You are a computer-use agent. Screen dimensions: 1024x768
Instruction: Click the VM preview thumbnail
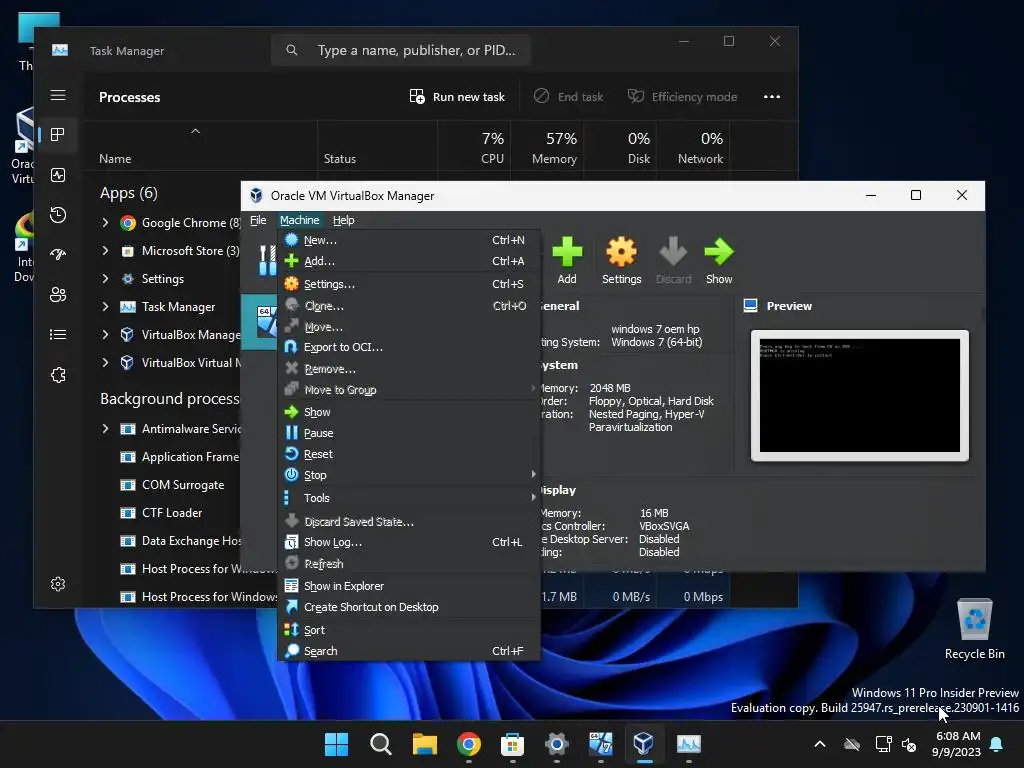click(859, 395)
